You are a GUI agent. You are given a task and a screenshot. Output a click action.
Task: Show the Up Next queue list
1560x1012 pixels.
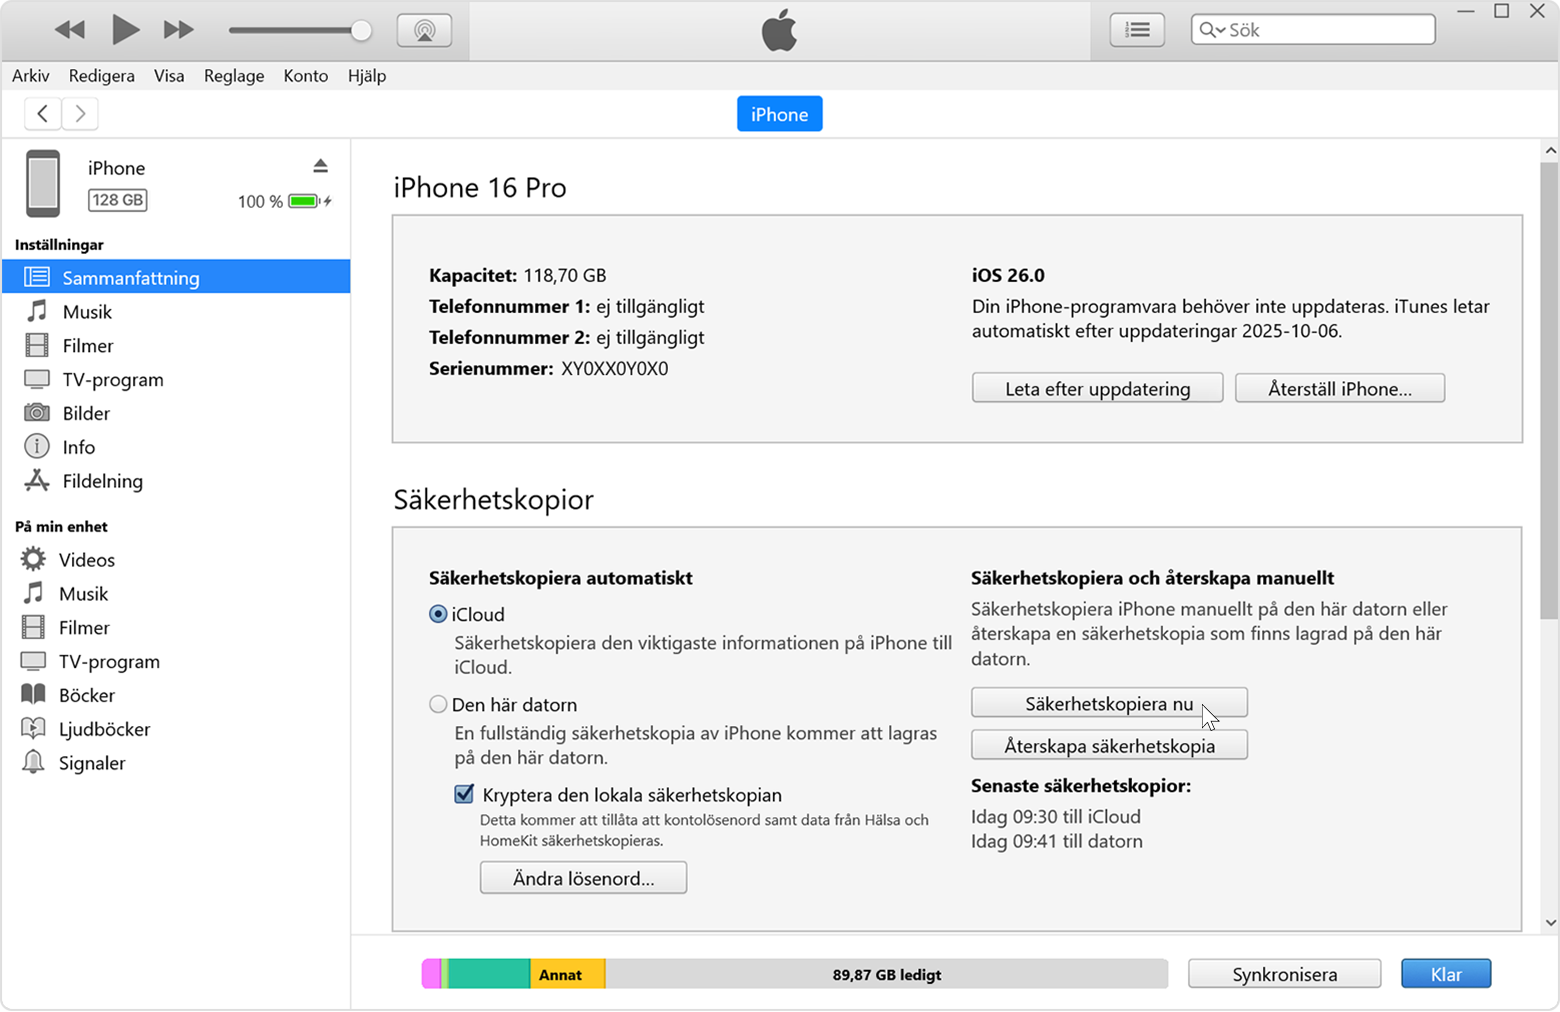[x=1137, y=29]
